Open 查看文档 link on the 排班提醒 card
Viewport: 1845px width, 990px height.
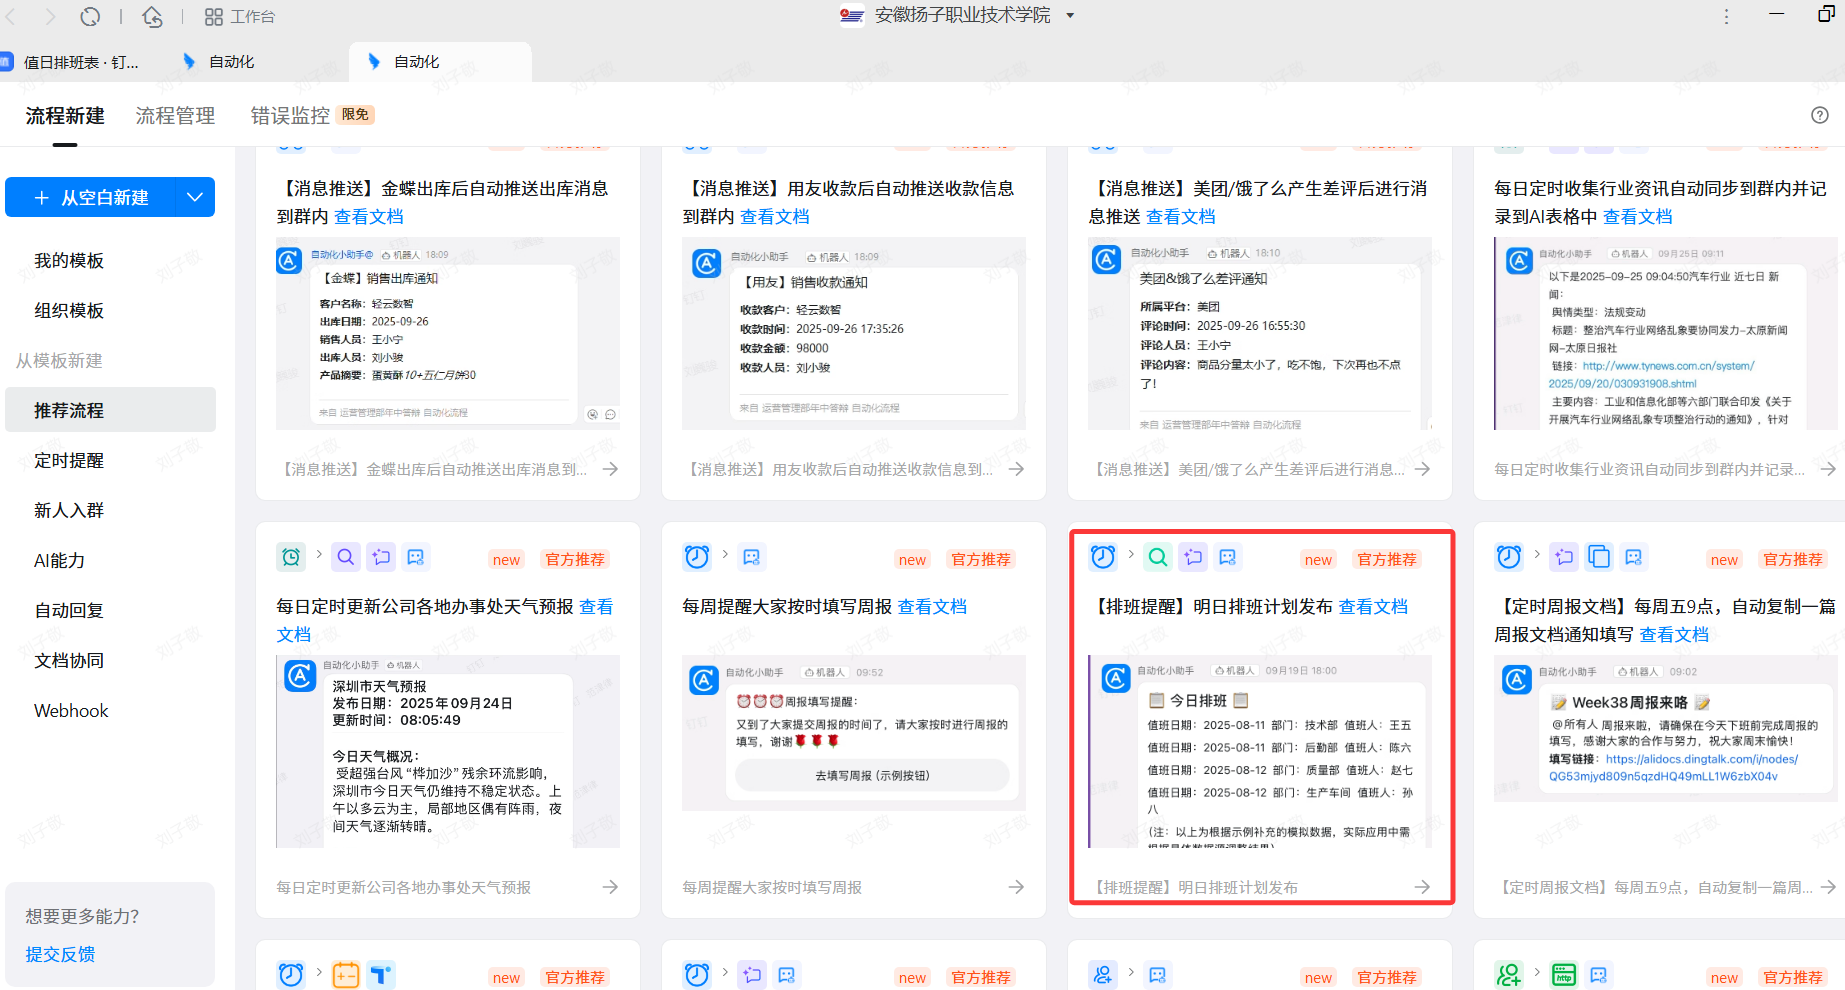pyautogui.click(x=1373, y=606)
